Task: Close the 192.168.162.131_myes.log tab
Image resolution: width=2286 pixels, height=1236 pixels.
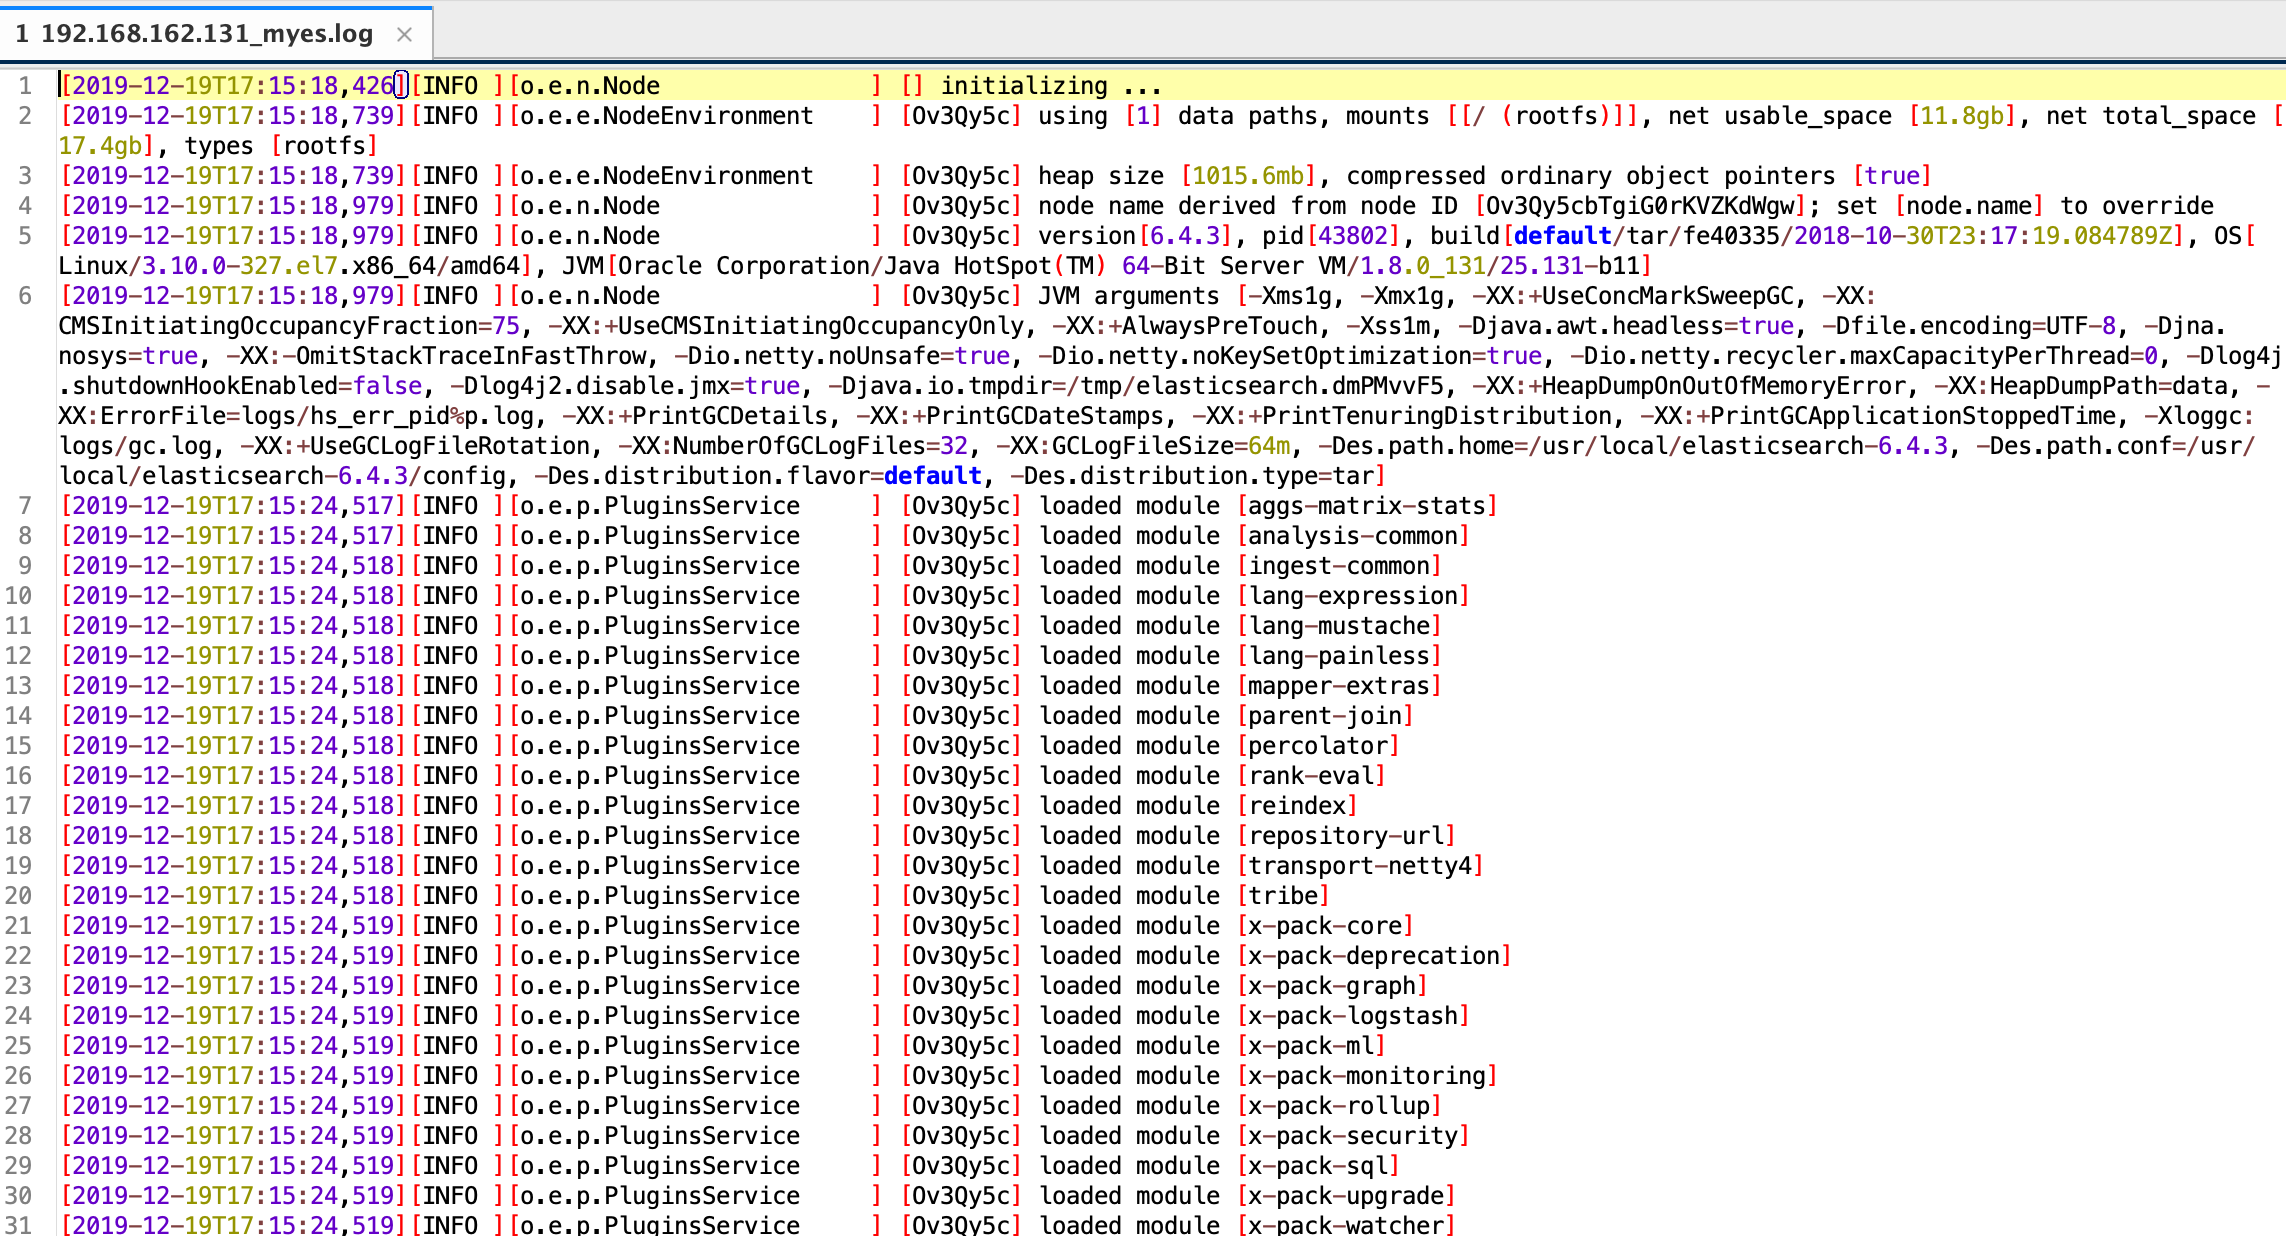Action: [405, 34]
